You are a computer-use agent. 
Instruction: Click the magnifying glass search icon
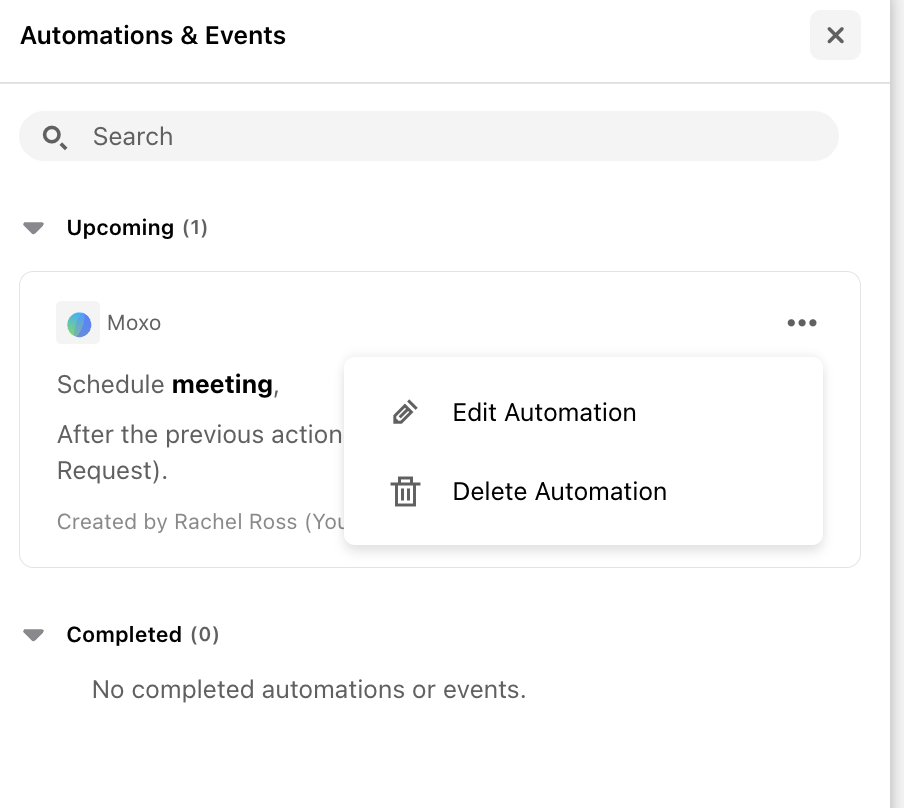[54, 137]
